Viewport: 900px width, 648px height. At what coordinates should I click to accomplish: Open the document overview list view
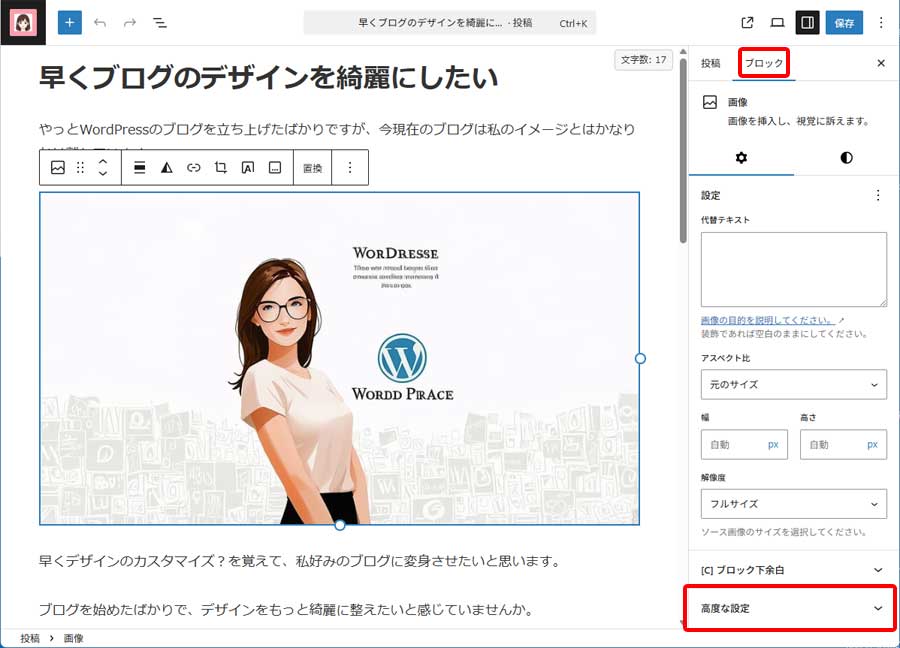tap(160, 22)
